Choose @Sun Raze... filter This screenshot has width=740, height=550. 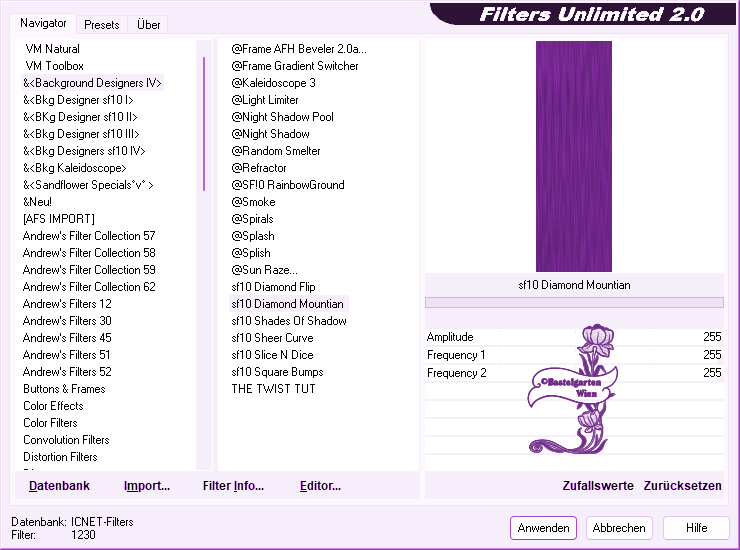(264, 270)
